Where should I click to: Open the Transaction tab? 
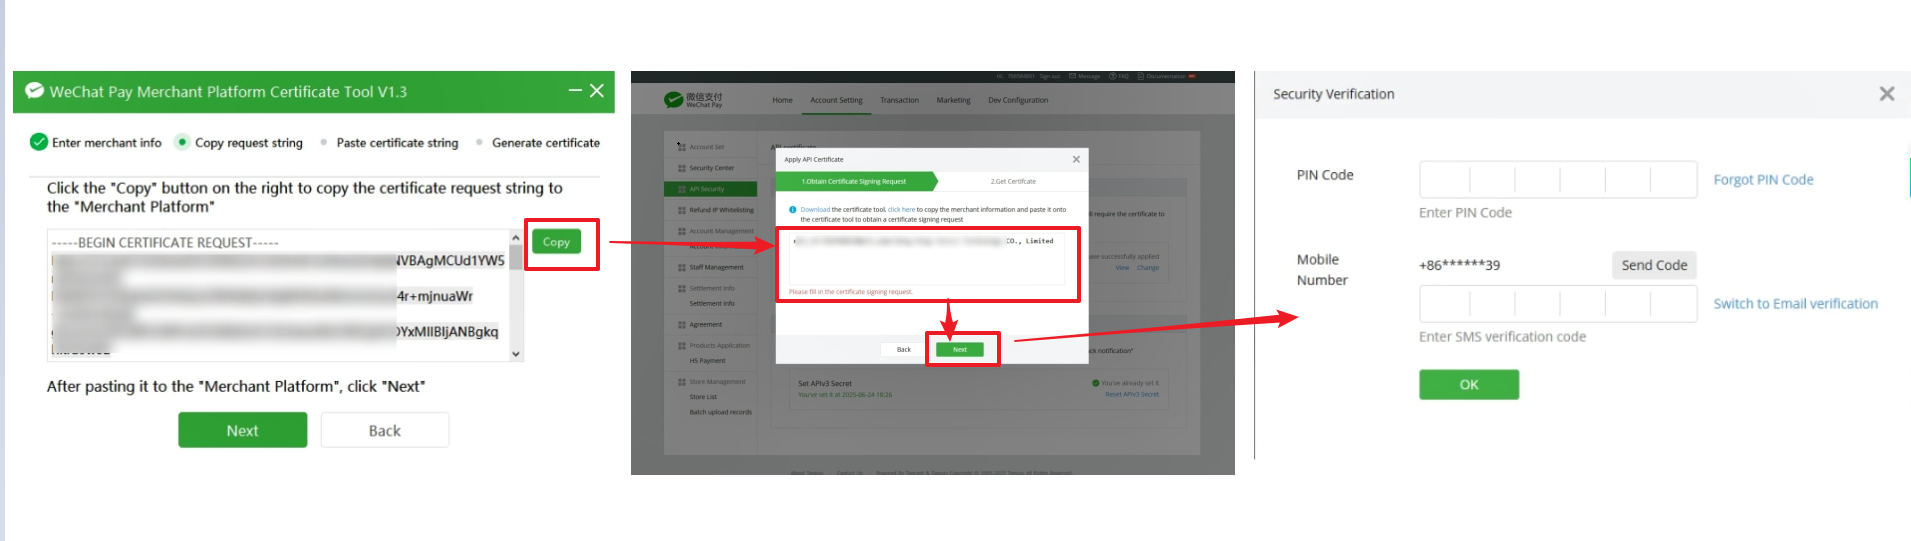899,100
